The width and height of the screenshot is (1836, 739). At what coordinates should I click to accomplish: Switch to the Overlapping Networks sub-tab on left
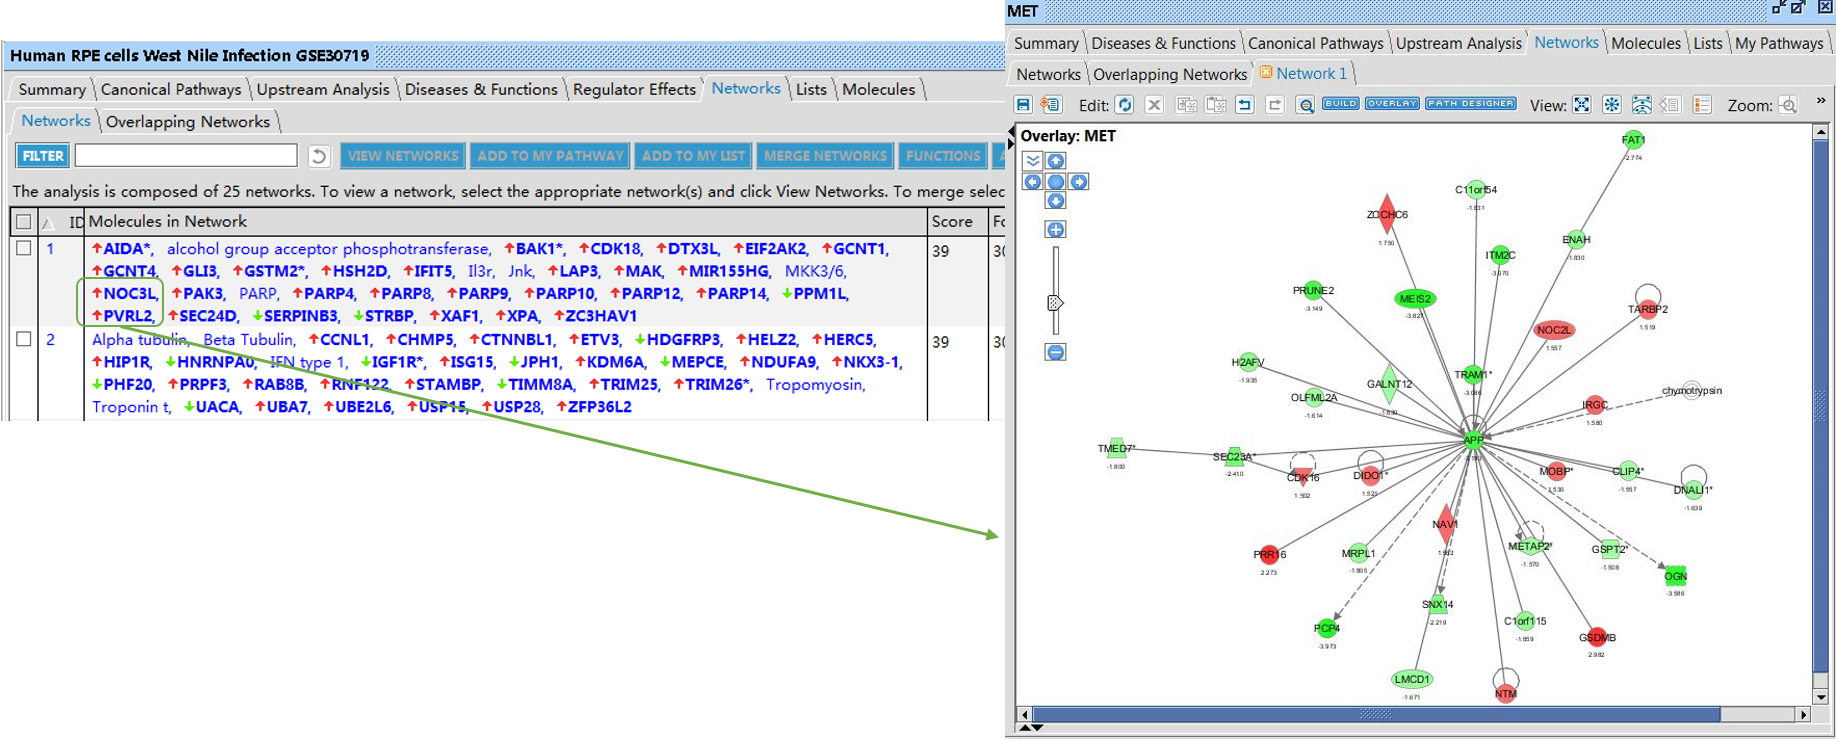tap(188, 122)
